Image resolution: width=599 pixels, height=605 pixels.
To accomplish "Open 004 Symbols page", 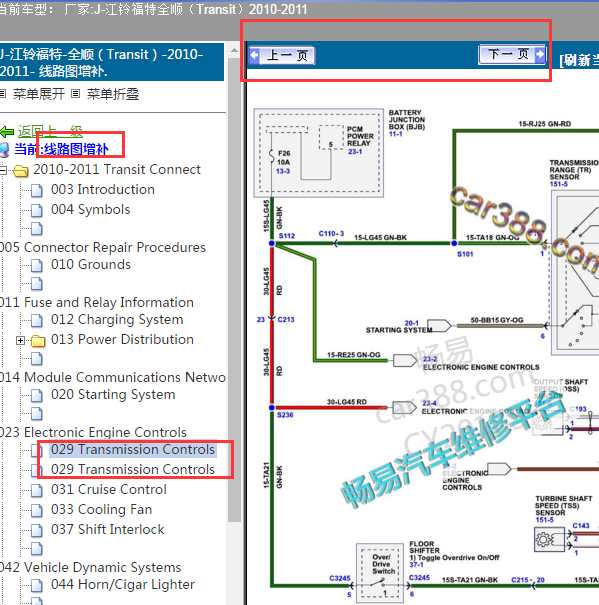I will coord(90,210).
